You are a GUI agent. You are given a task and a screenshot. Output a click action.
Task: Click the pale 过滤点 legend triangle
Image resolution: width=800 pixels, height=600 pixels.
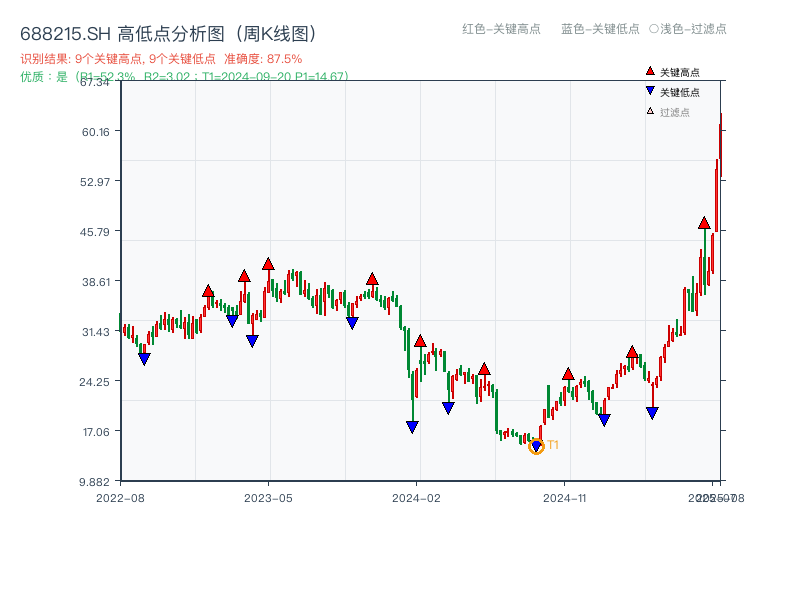pyautogui.click(x=650, y=111)
